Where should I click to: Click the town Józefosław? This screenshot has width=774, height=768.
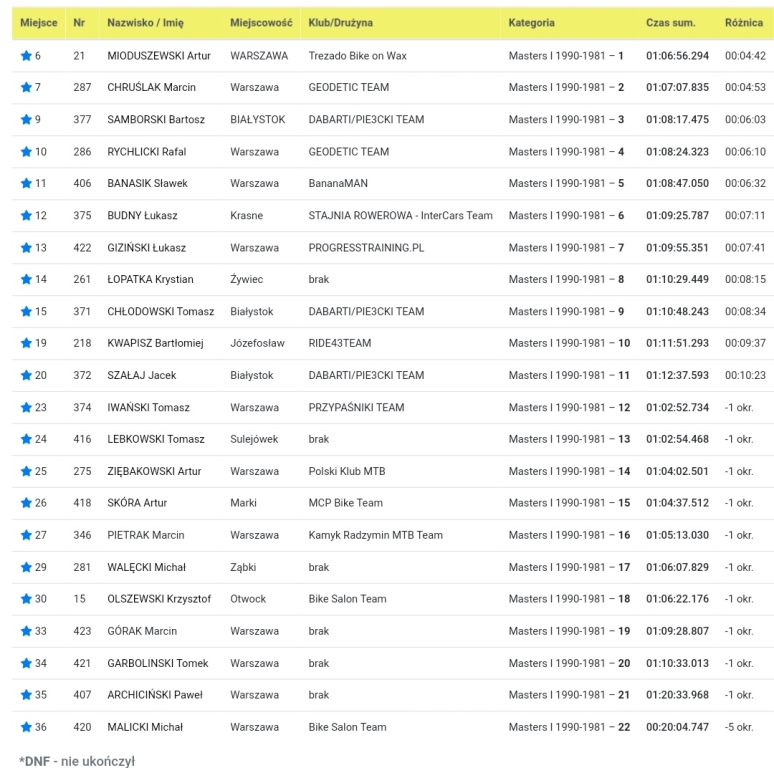coord(257,343)
